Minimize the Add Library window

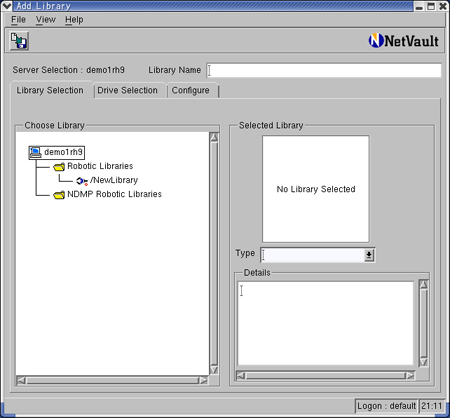(419, 6)
